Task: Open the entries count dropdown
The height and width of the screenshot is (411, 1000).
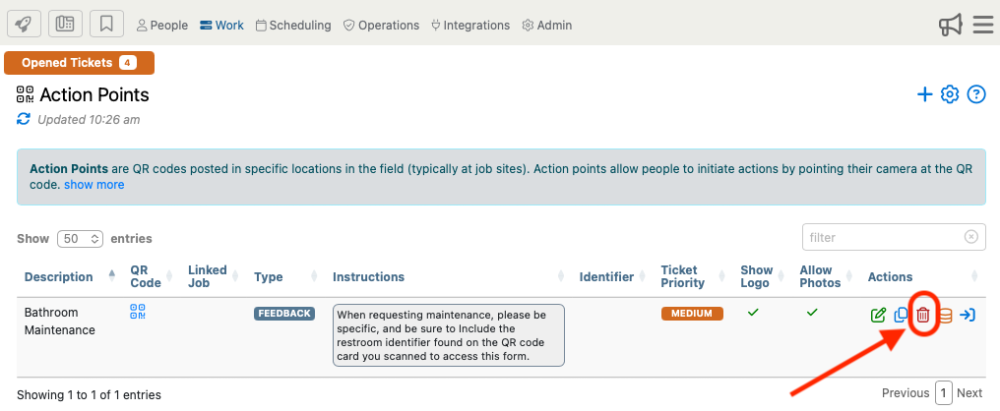Action: coord(81,239)
